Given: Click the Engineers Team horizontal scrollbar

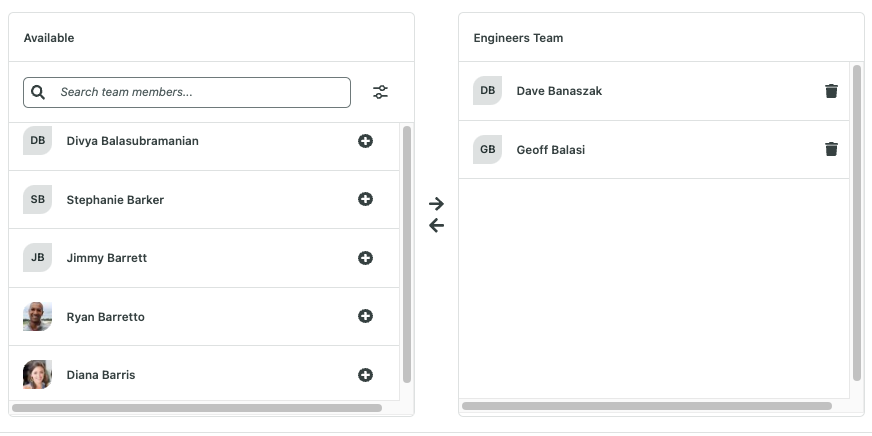Looking at the screenshot, I should point(647,406).
